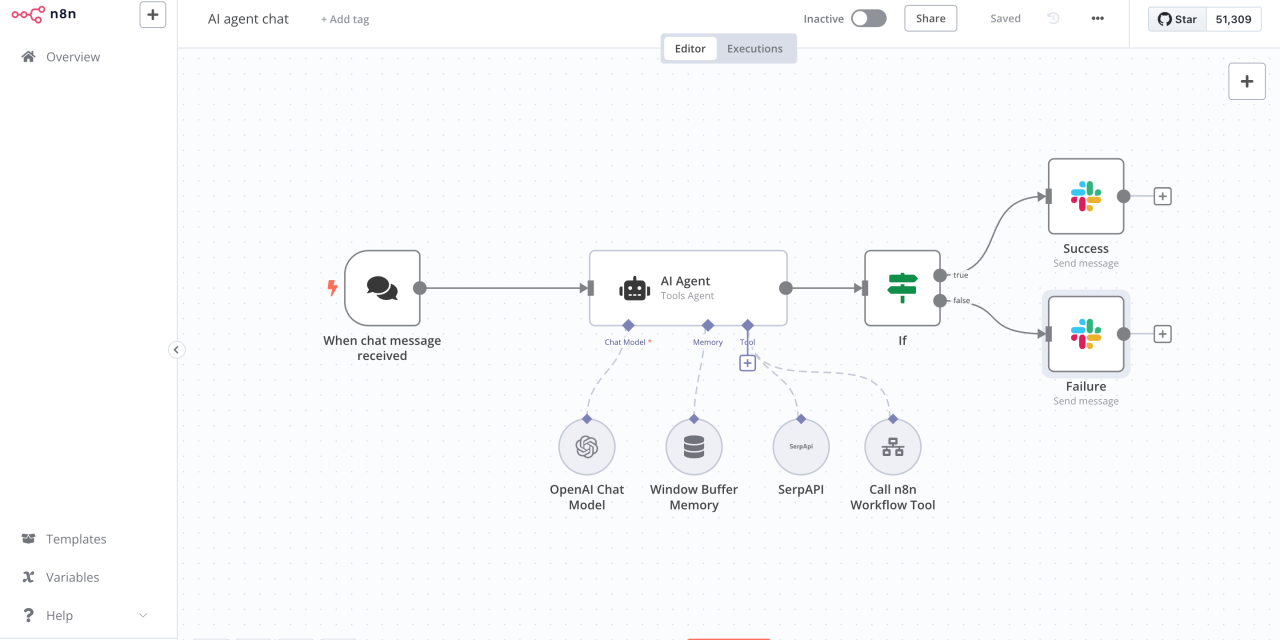Open Overview from the sidebar

(x=70, y=56)
